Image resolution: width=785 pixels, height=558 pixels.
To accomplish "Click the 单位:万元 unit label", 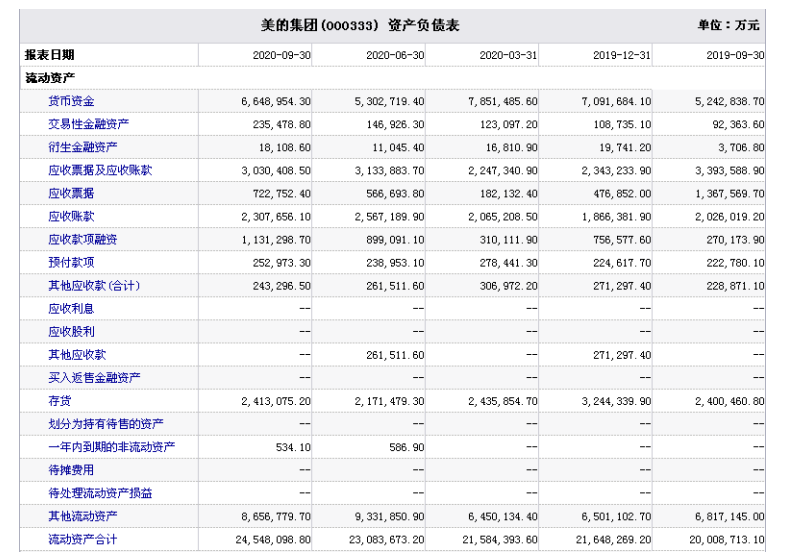I will pyautogui.click(x=728, y=25).
